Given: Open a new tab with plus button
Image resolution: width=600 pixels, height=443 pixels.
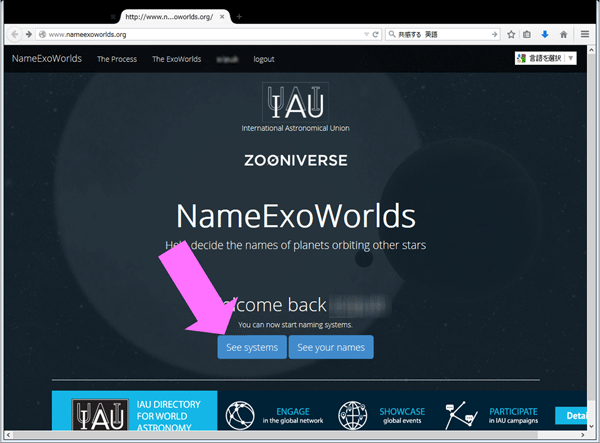Looking at the screenshot, I should tap(239, 16).
